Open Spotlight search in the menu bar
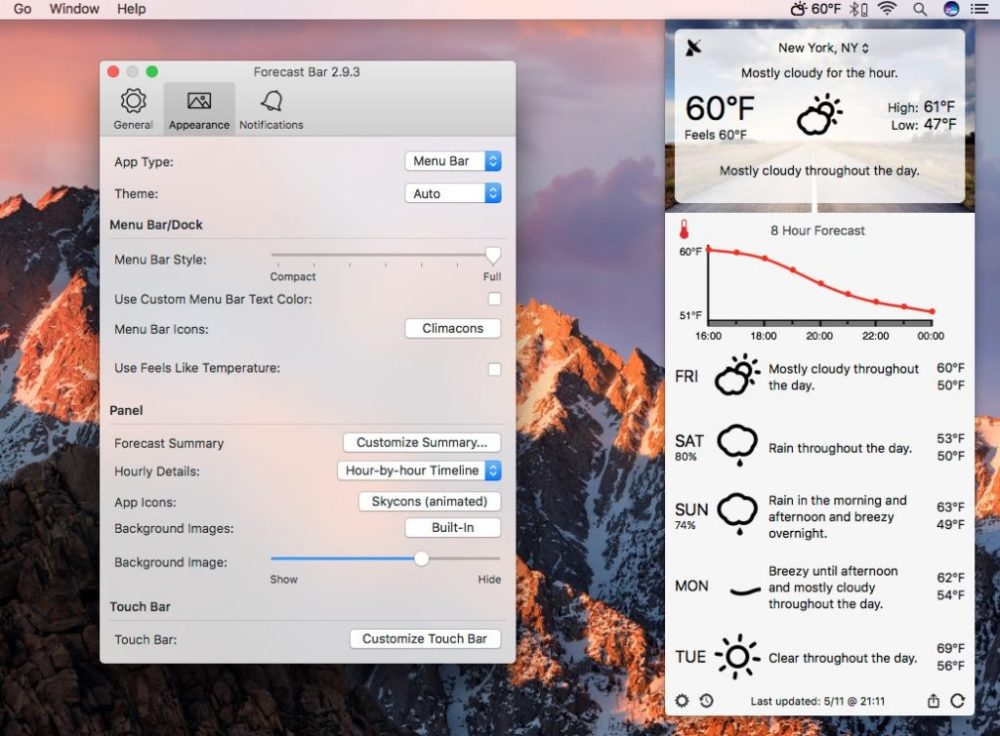1000x736 pixels. [920, 9]
